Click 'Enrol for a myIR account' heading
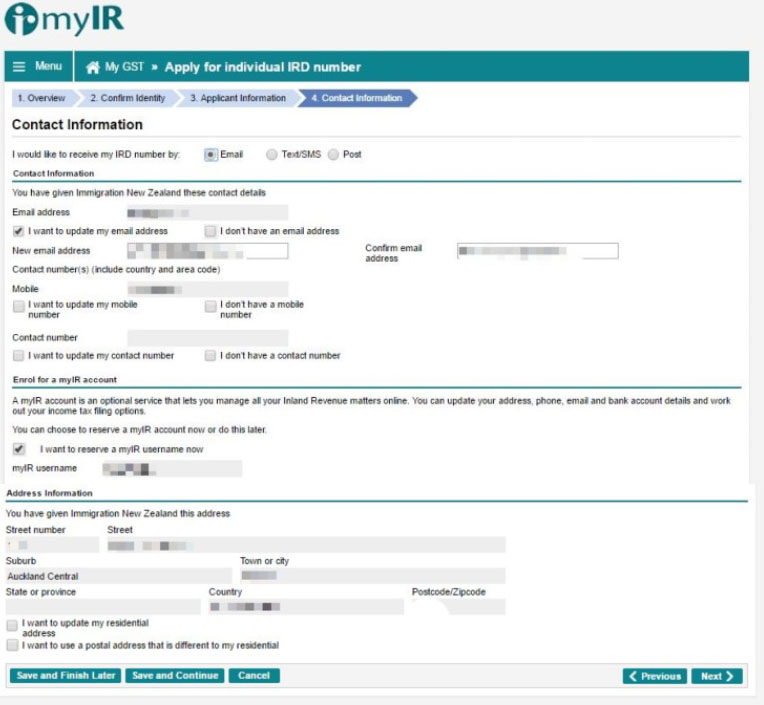 (x=65, y=380)
